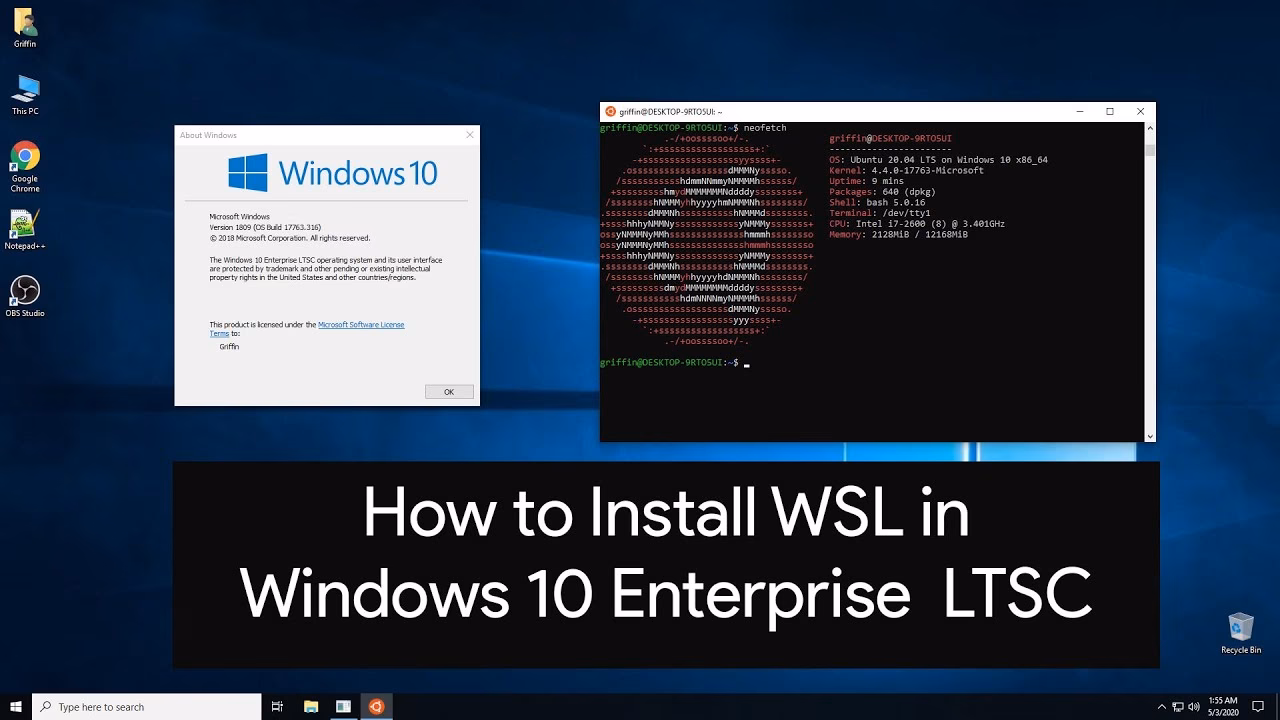Click the About Windows title bar text

click(208, 135)
